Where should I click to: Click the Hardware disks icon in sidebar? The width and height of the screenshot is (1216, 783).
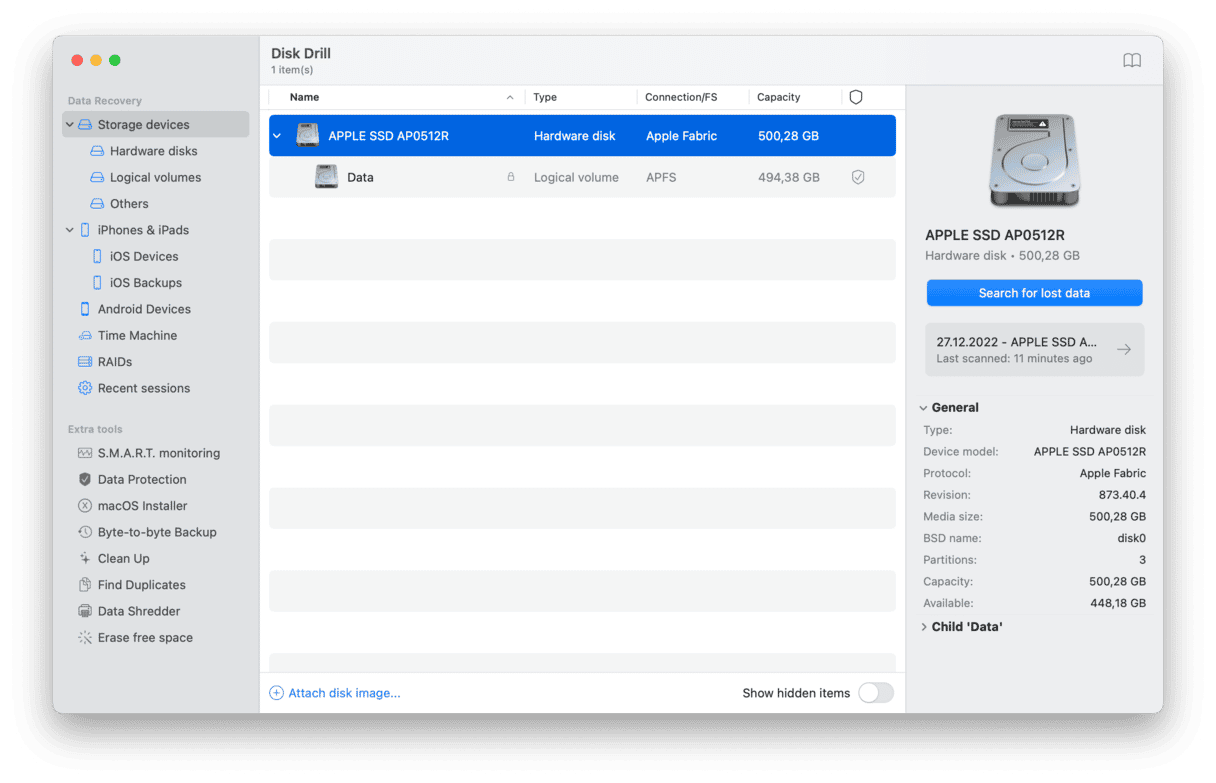(97, 151)
